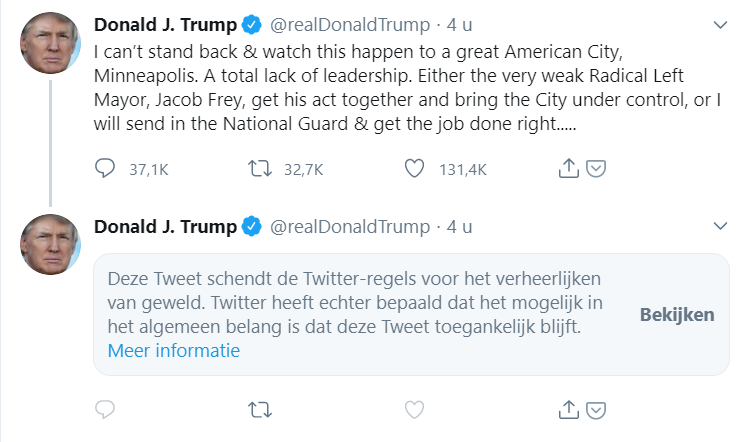Reply to the Minneapolis tweet

pyautogui.click(x=105, y=169)
